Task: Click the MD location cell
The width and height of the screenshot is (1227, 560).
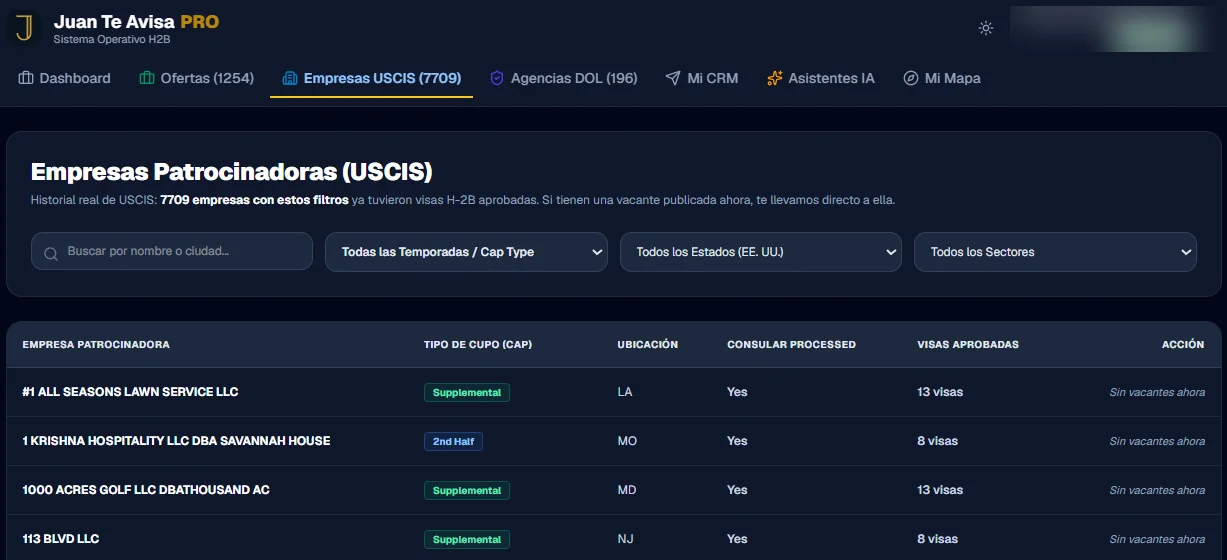Action: 627,490
